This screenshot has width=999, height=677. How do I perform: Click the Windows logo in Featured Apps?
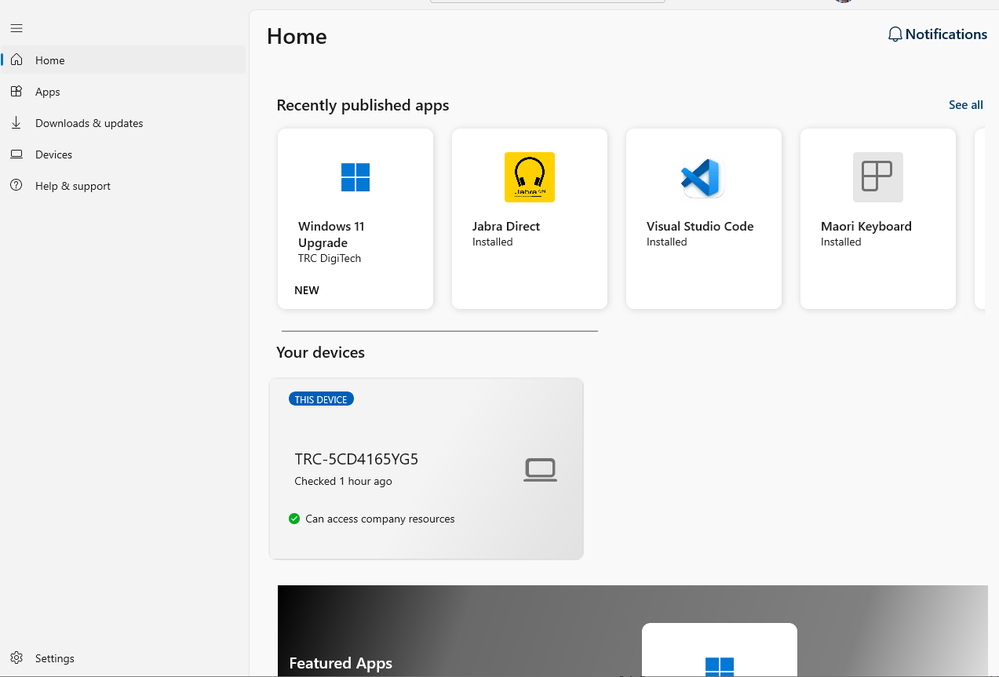point(719,667)
